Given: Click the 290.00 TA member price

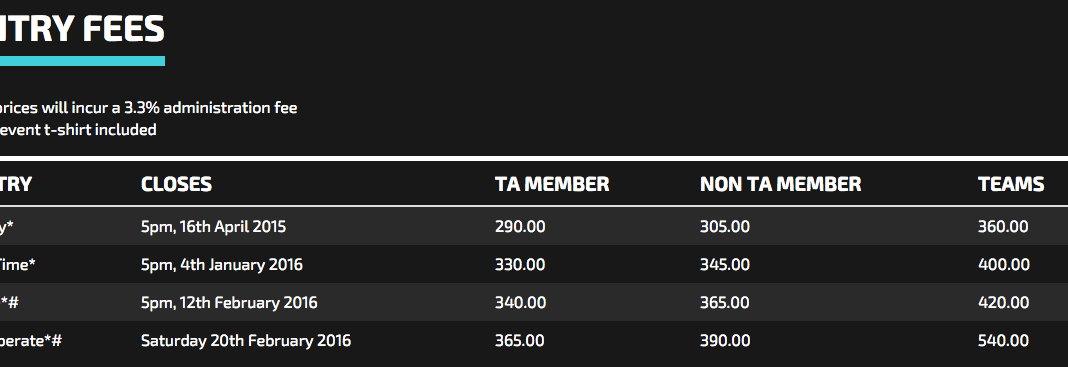Looking at the screenshot, I should (x=520, y=227).
